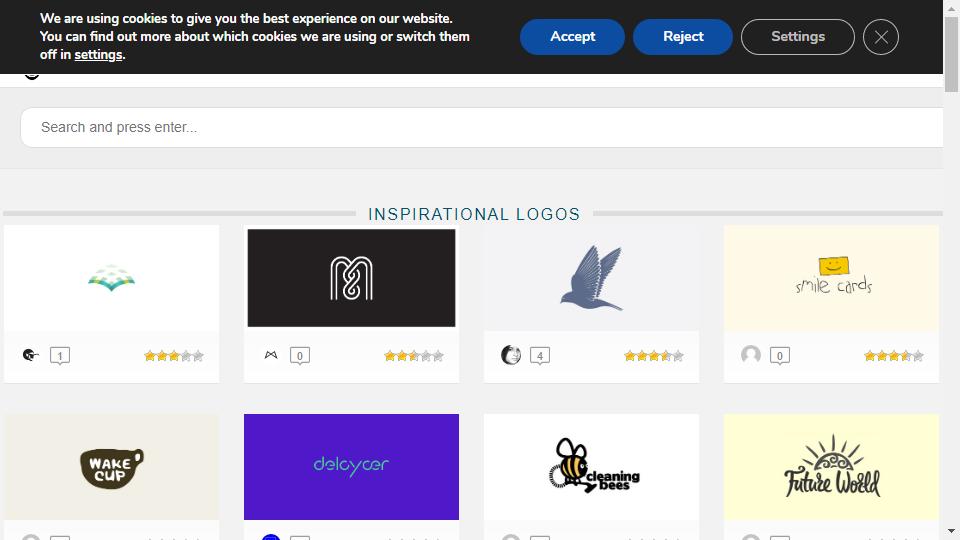This screenshot has width=960, height=540.
Task: Open comments bubble showing 0 under M logo
Action: pyautogui.click(x=300, y=356)
